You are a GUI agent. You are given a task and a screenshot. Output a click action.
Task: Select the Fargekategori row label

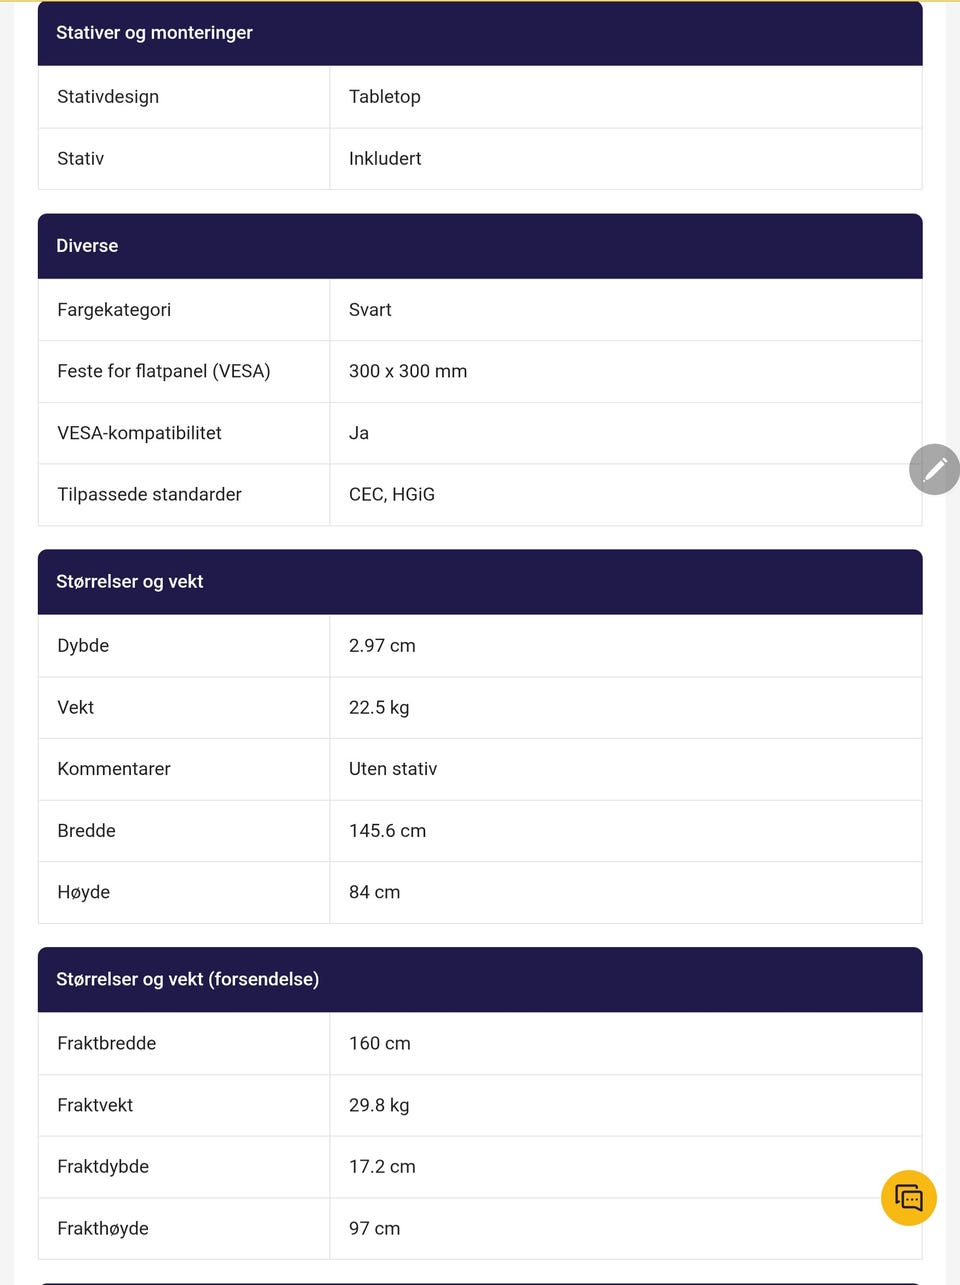pos(114,310)
